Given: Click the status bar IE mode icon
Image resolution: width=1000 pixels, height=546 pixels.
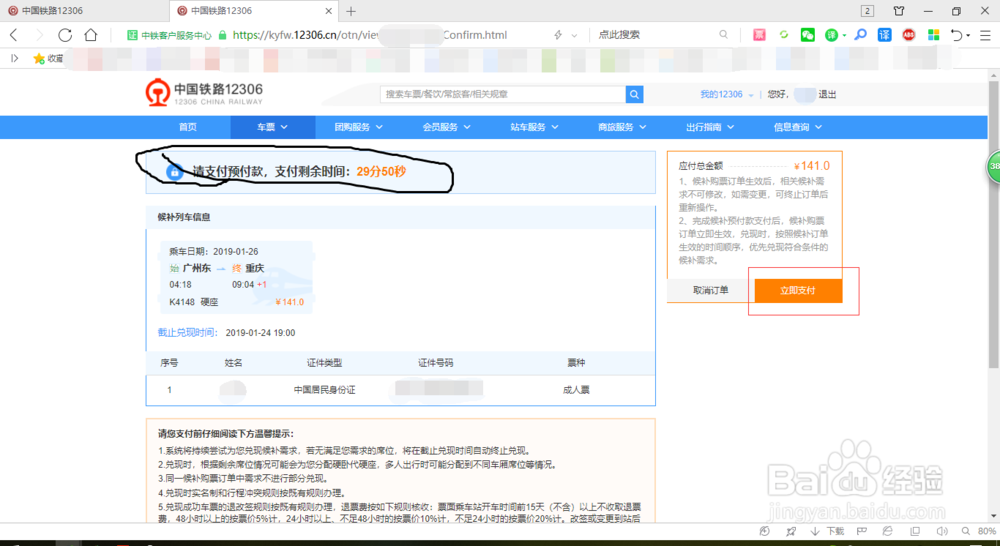Looking at the screenshot, I should [x=887, y=531].
